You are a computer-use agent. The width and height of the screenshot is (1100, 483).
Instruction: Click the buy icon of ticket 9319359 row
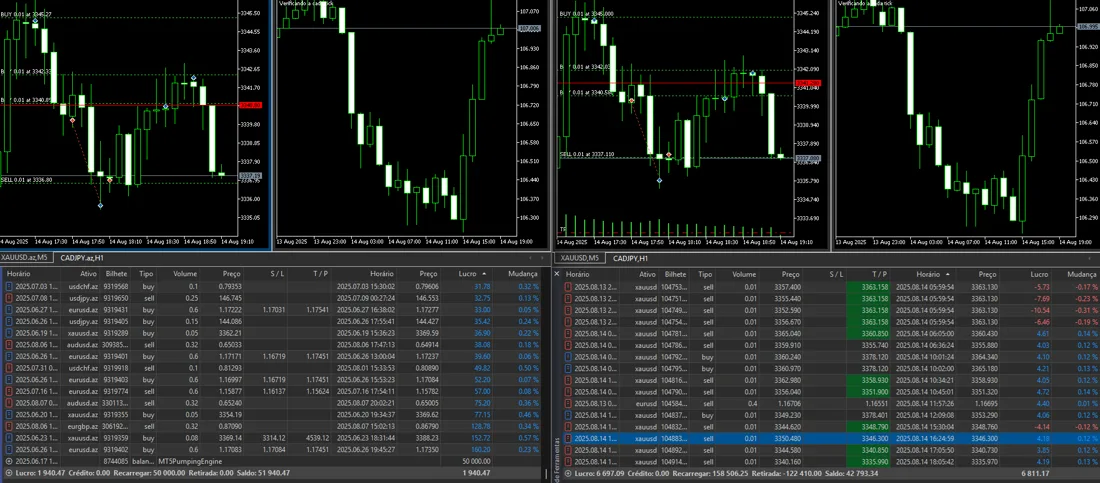pos(8,438)
